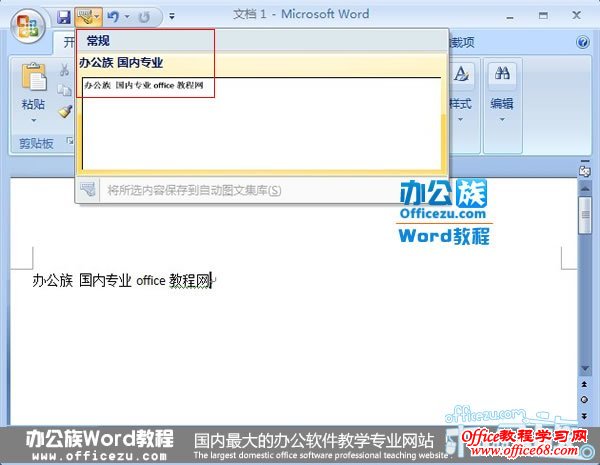The height and width of the screenshot is (465, 600).
Task: Open Word Help question mark icon
Action: pyautogui.click(x=583, y=42)
